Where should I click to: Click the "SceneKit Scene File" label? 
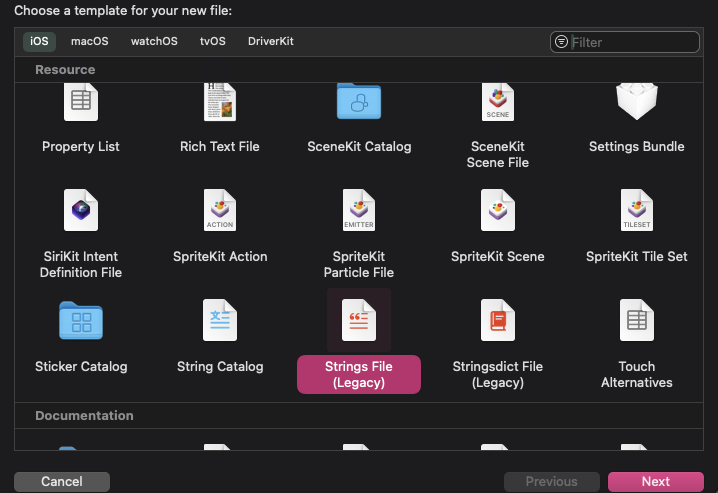point(498,154)
